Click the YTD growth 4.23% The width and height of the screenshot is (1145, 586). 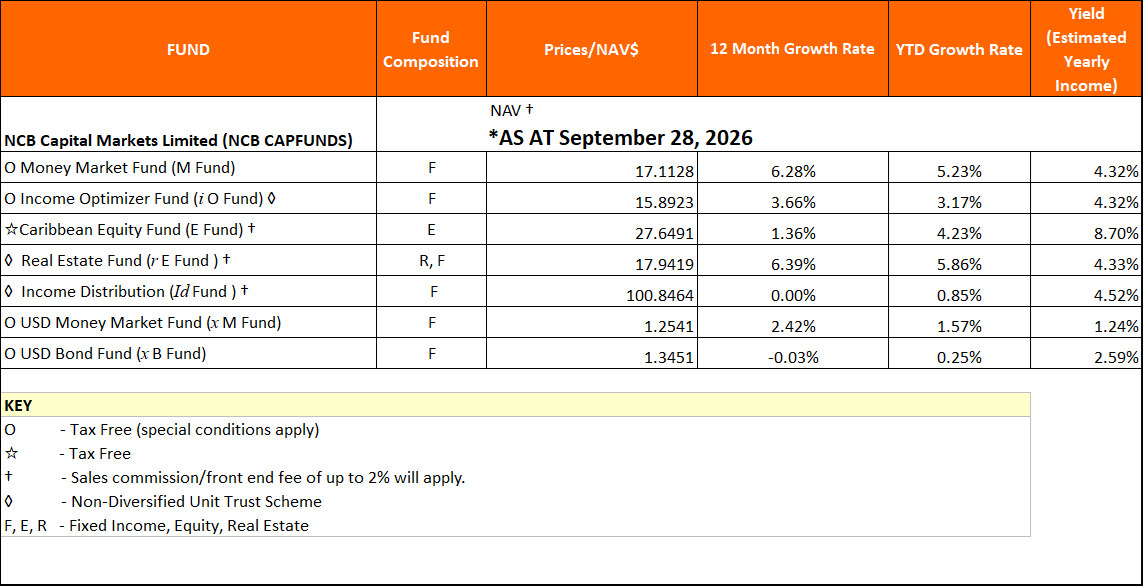(x=960, y=234)
